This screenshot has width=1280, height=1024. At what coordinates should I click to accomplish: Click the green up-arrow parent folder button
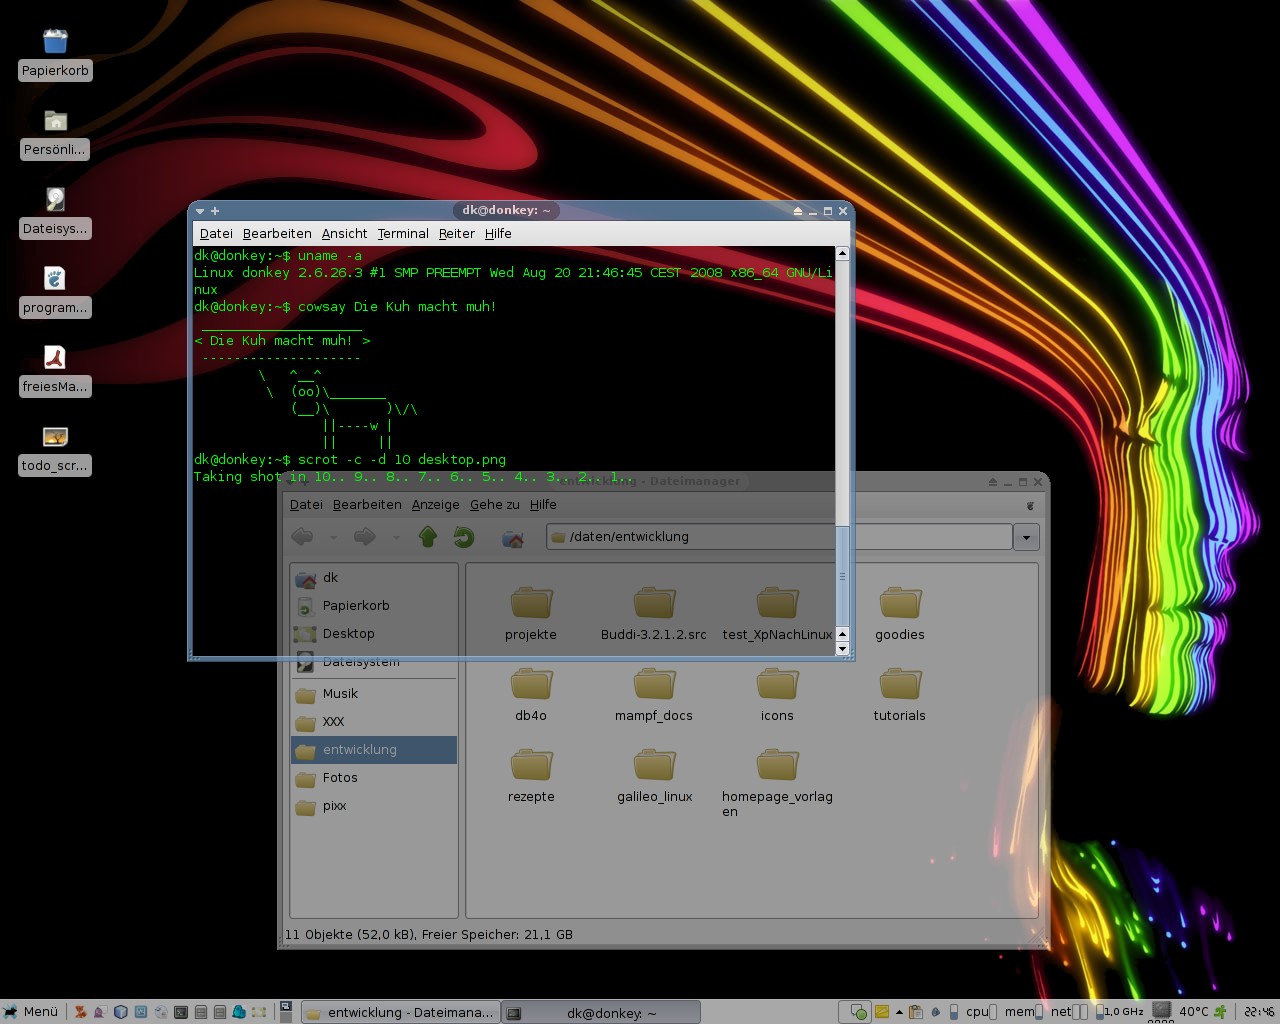click(428, 537)
